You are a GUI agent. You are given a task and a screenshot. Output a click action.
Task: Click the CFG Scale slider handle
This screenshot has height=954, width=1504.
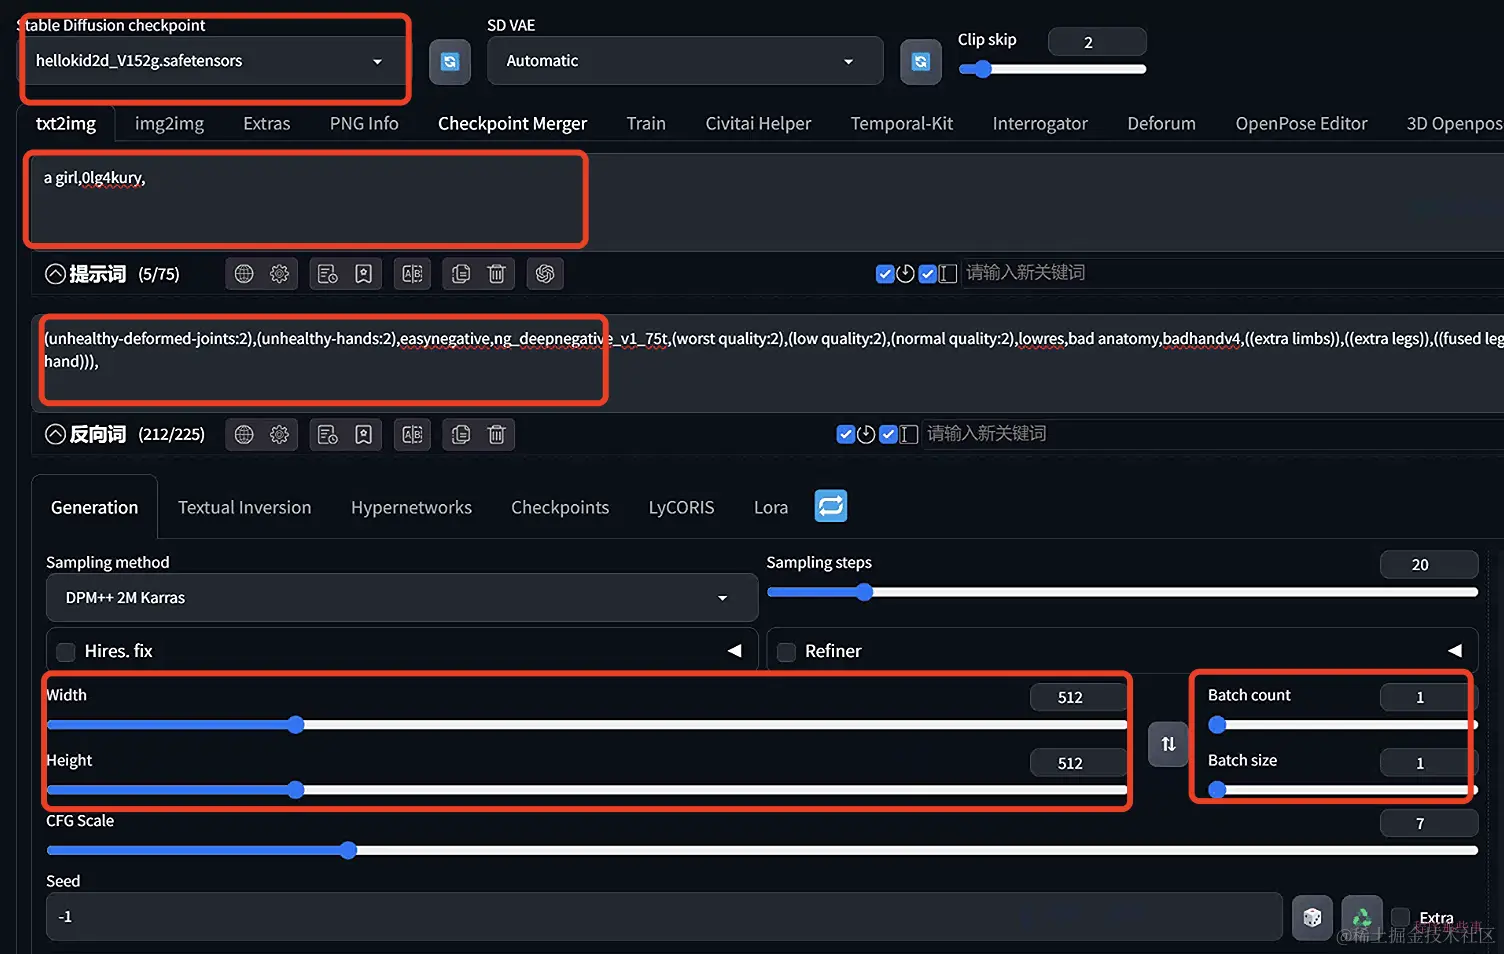click(348, 851)
